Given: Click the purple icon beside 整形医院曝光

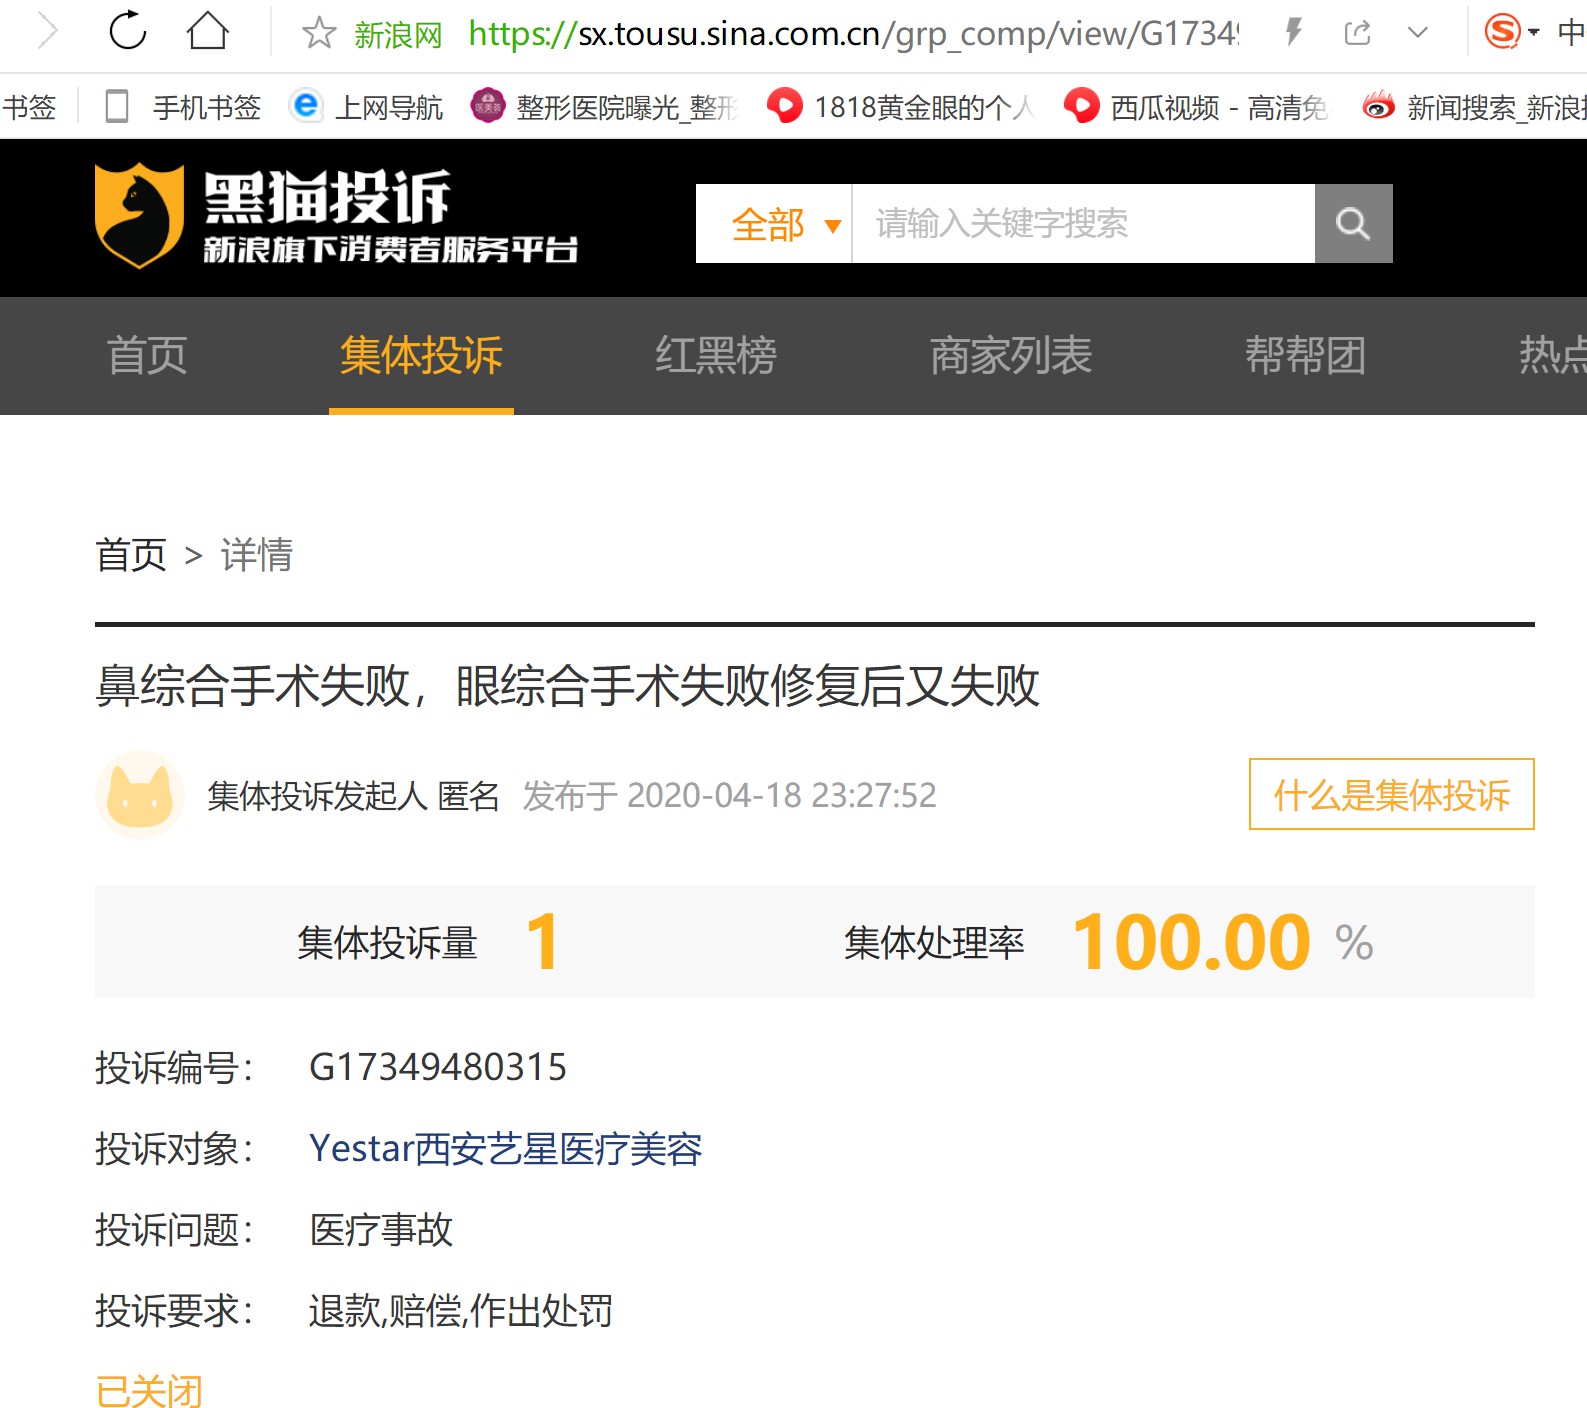Looking at the screenshot, I should click(x=488, y=105).
